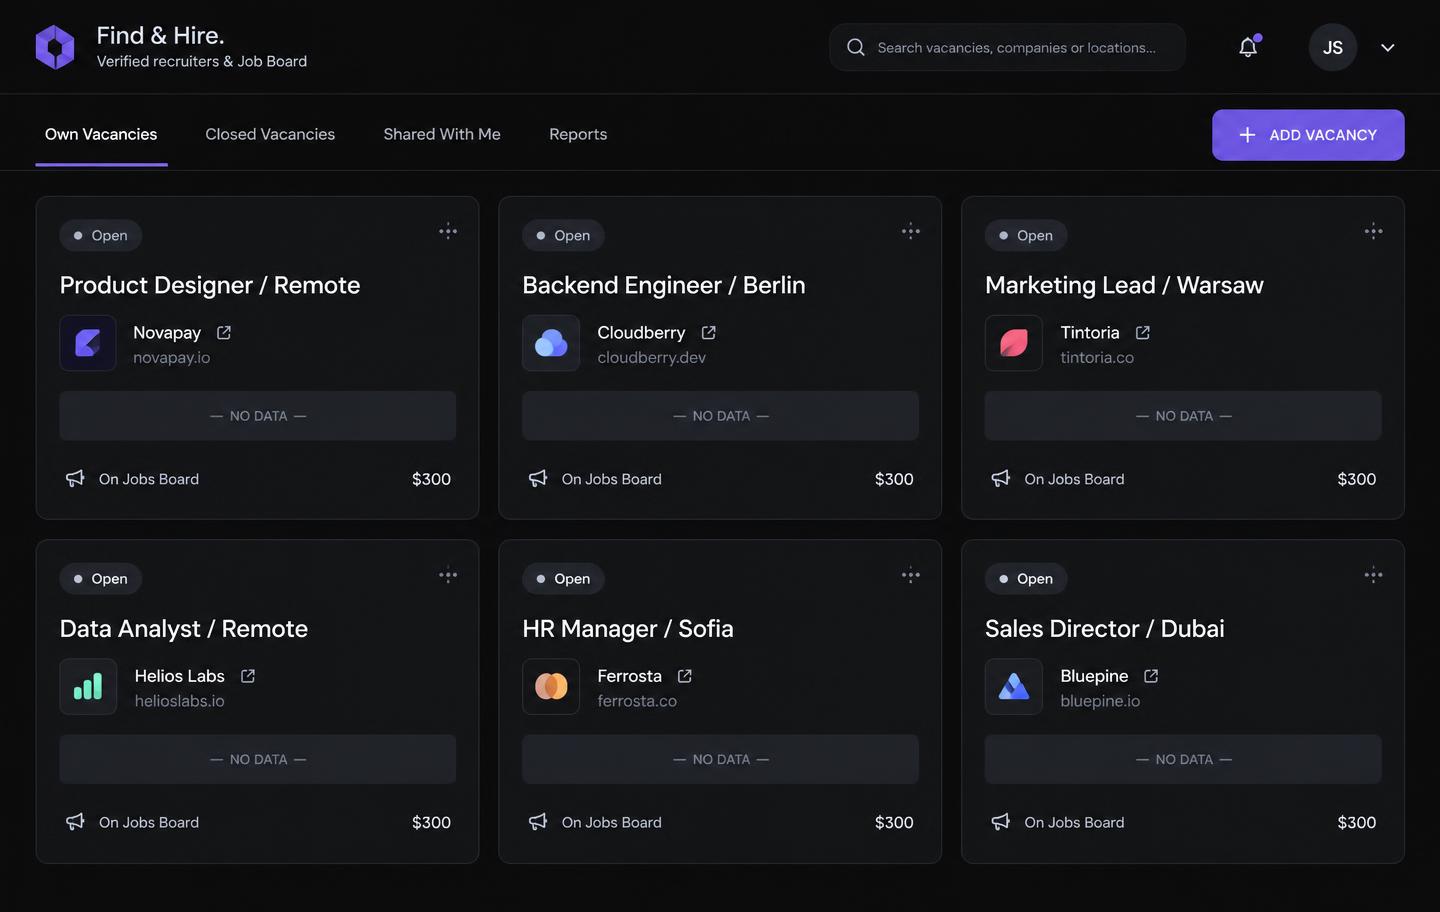Open options menu on Marketing Lead card
The image size is (1440, 912).
tap(1374, 232)
